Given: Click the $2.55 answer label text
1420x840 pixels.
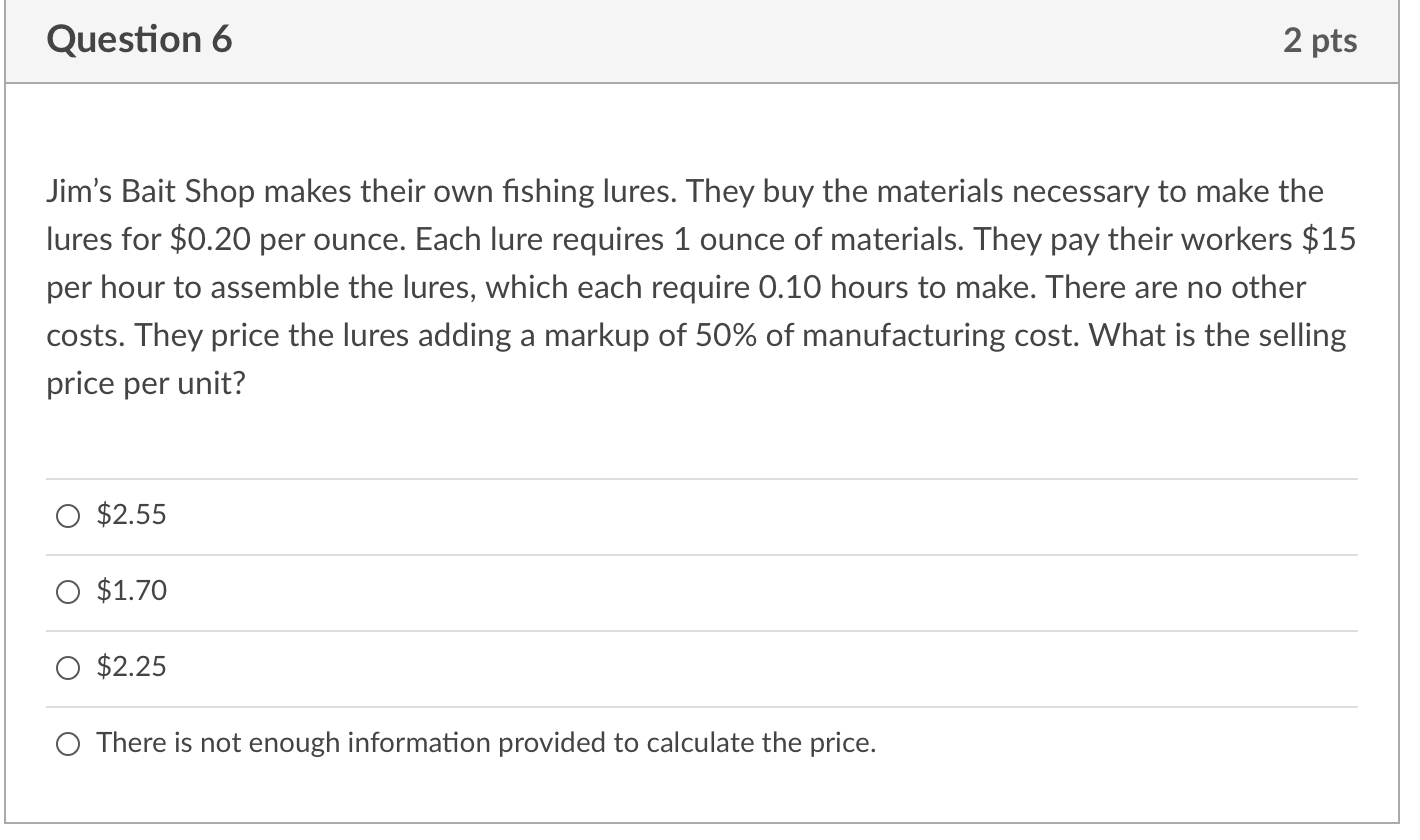Looking at the screenshot, I should tap(132, 516).
